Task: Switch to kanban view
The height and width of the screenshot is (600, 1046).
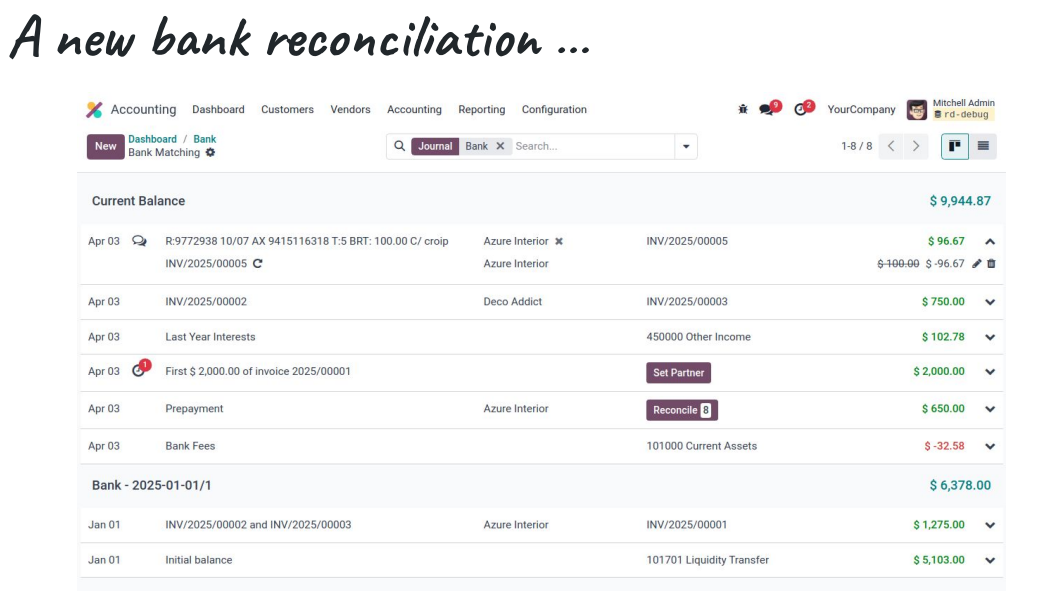Action: 955,146
